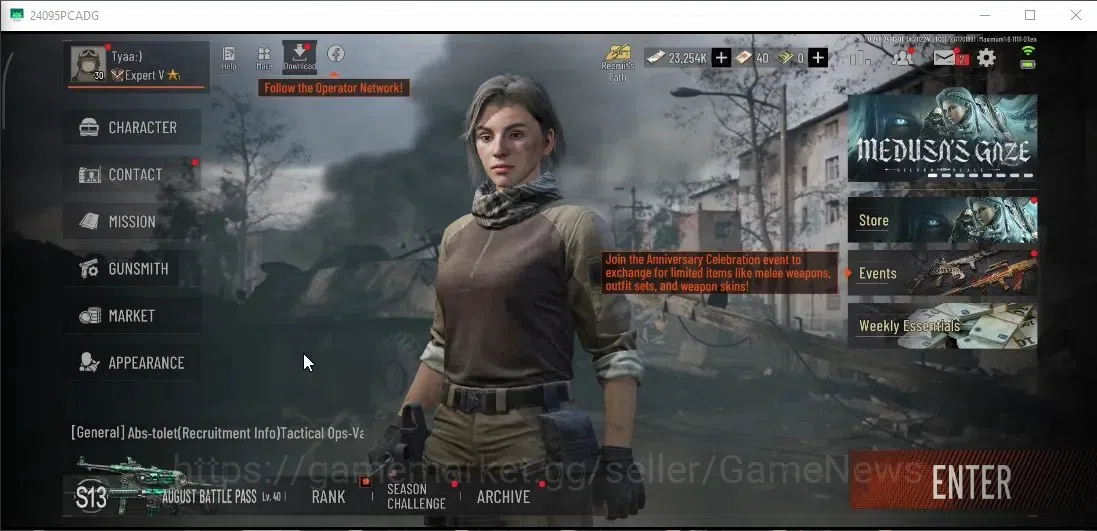Open the CONTACT menu
Viewport: 1097px width, 531px height.
pyautogui.click(x=133, y=174)
